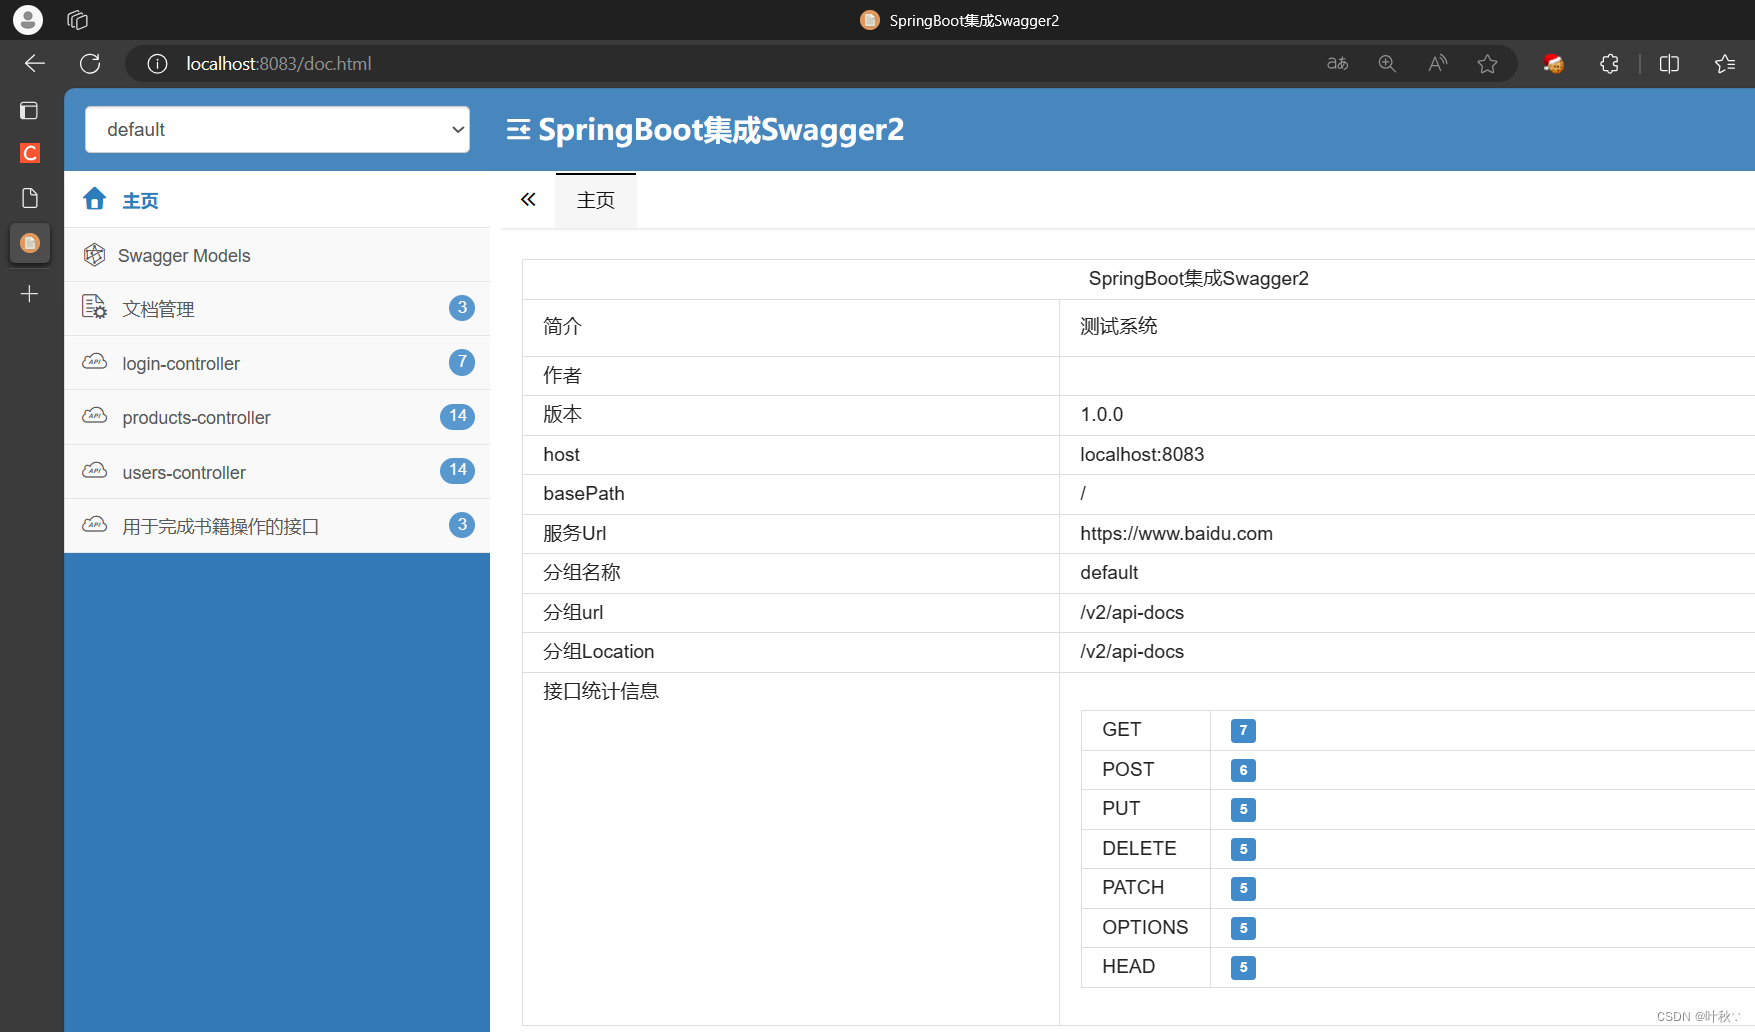Image resolution: width=1755 pixels, height=1032 pixels.
Task: Switch to the 主页 content tab
Action: 596,200
